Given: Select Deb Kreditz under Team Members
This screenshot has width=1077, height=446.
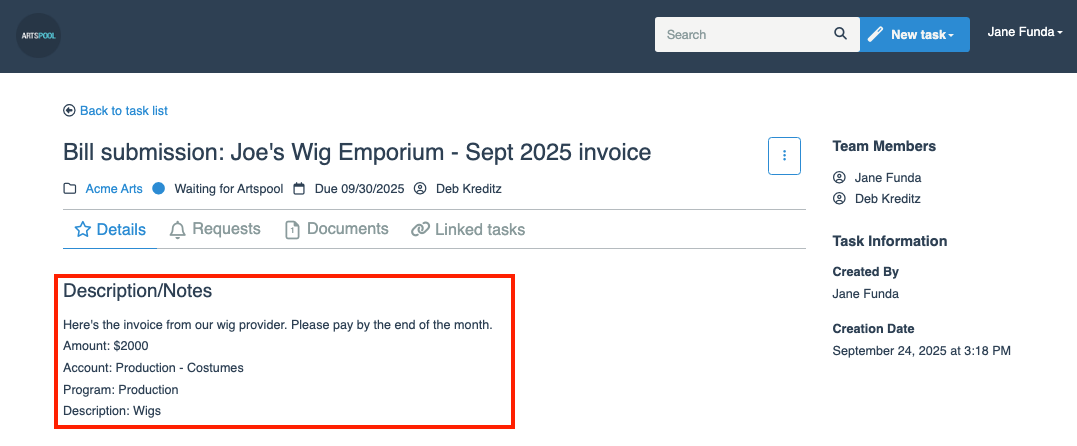Looking at the screenshot, I should click(888, 199).
